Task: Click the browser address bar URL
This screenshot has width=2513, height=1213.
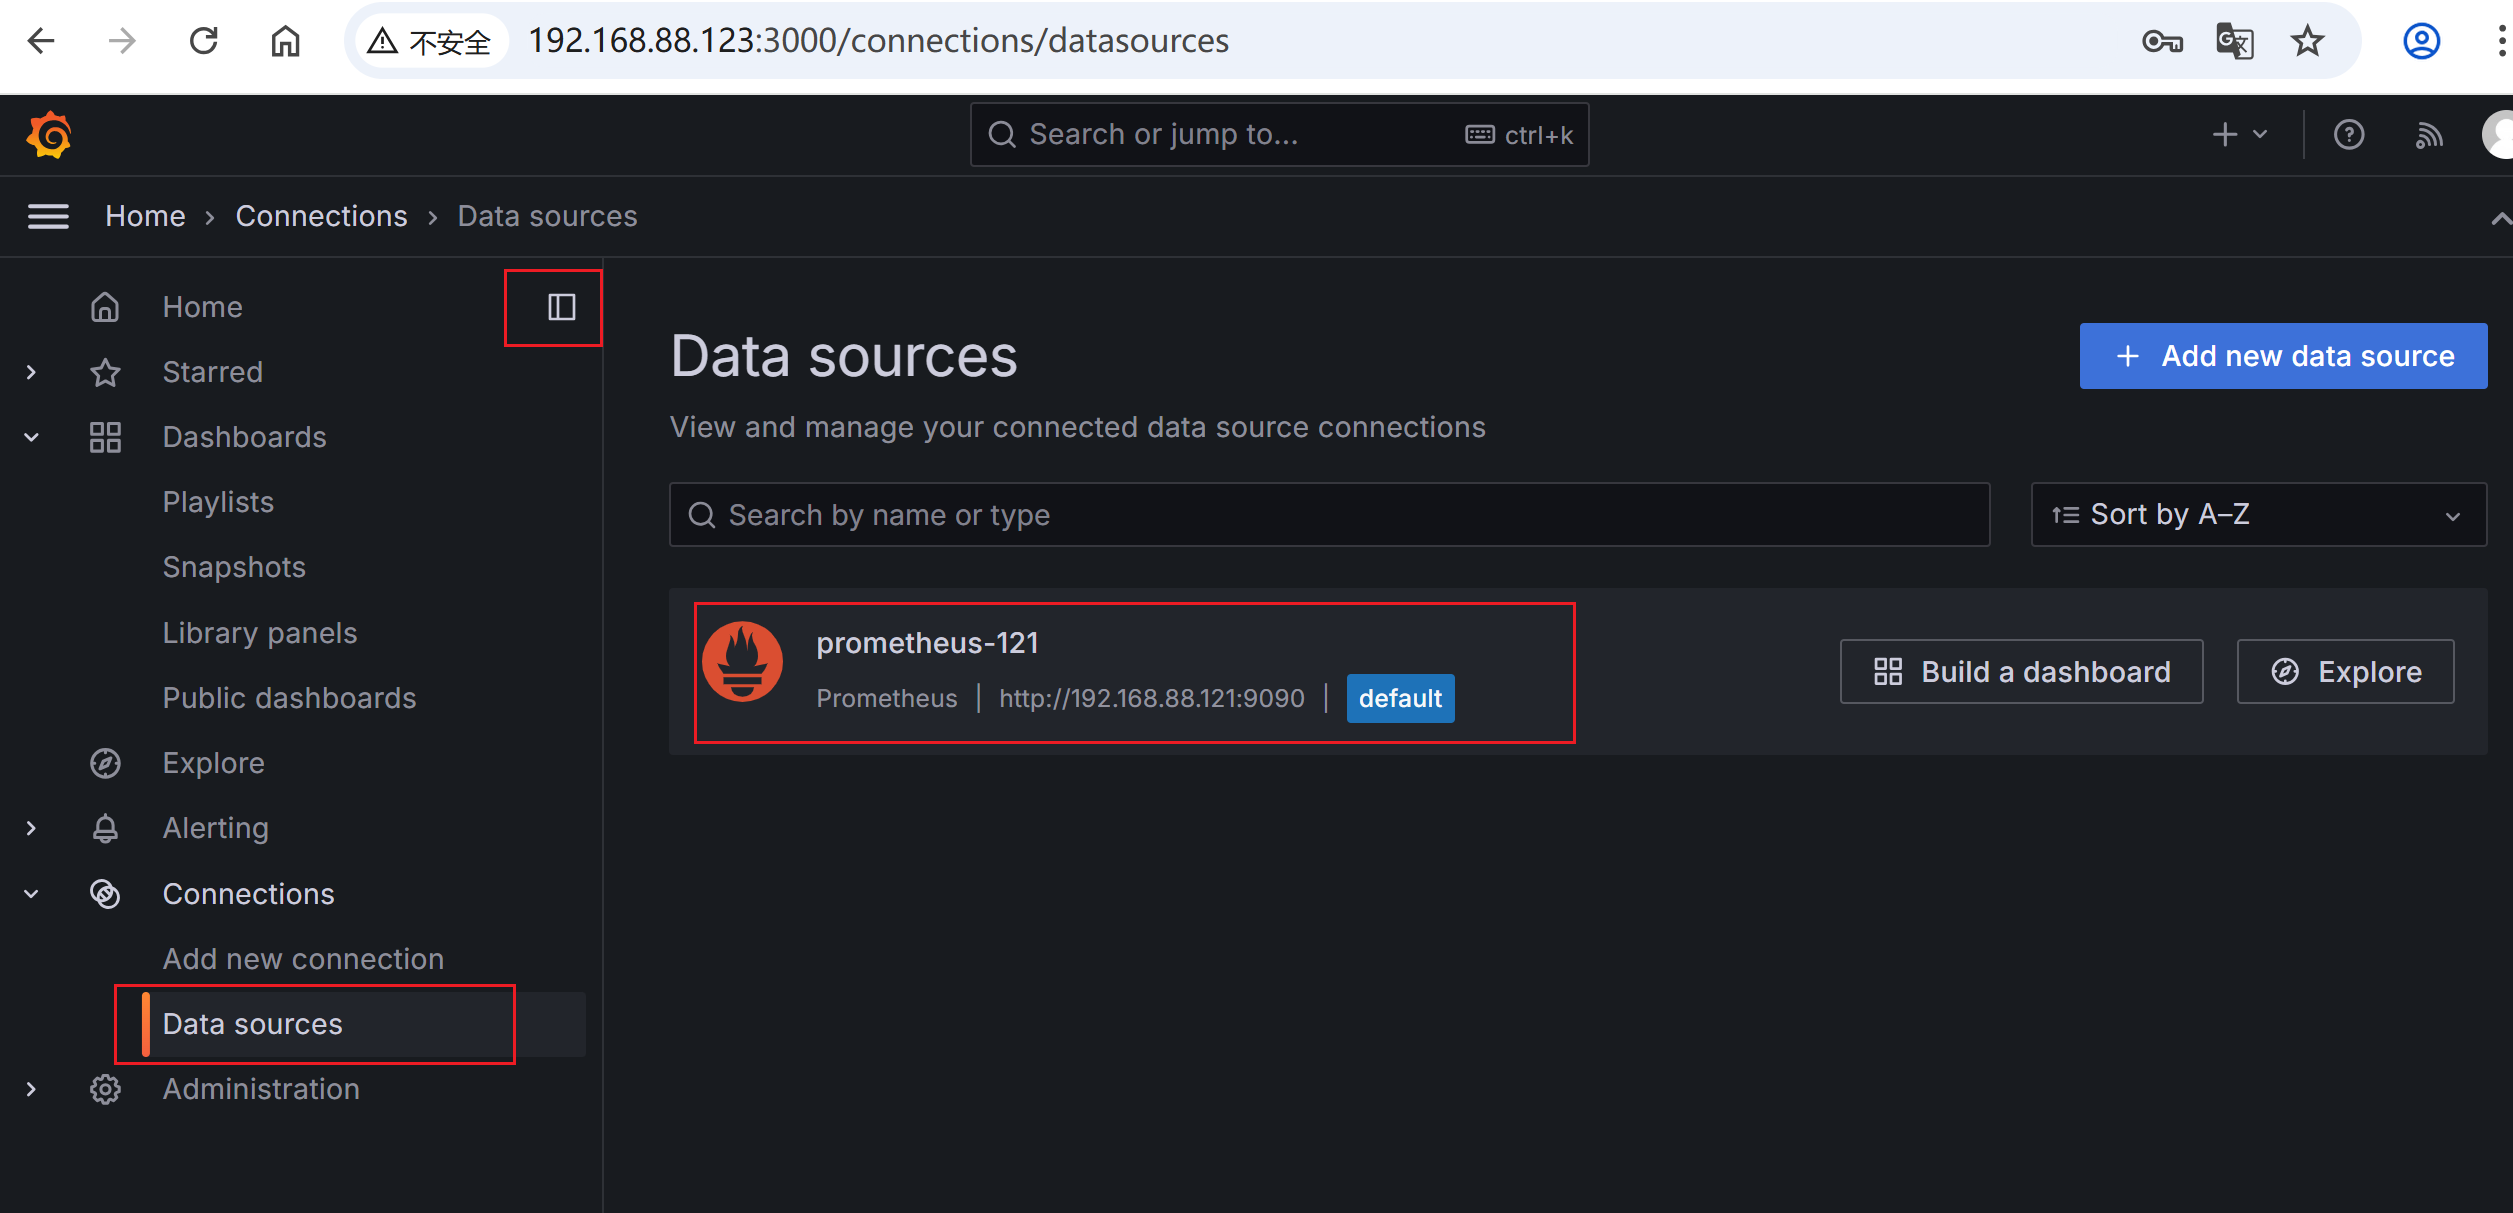Action: 878,41
